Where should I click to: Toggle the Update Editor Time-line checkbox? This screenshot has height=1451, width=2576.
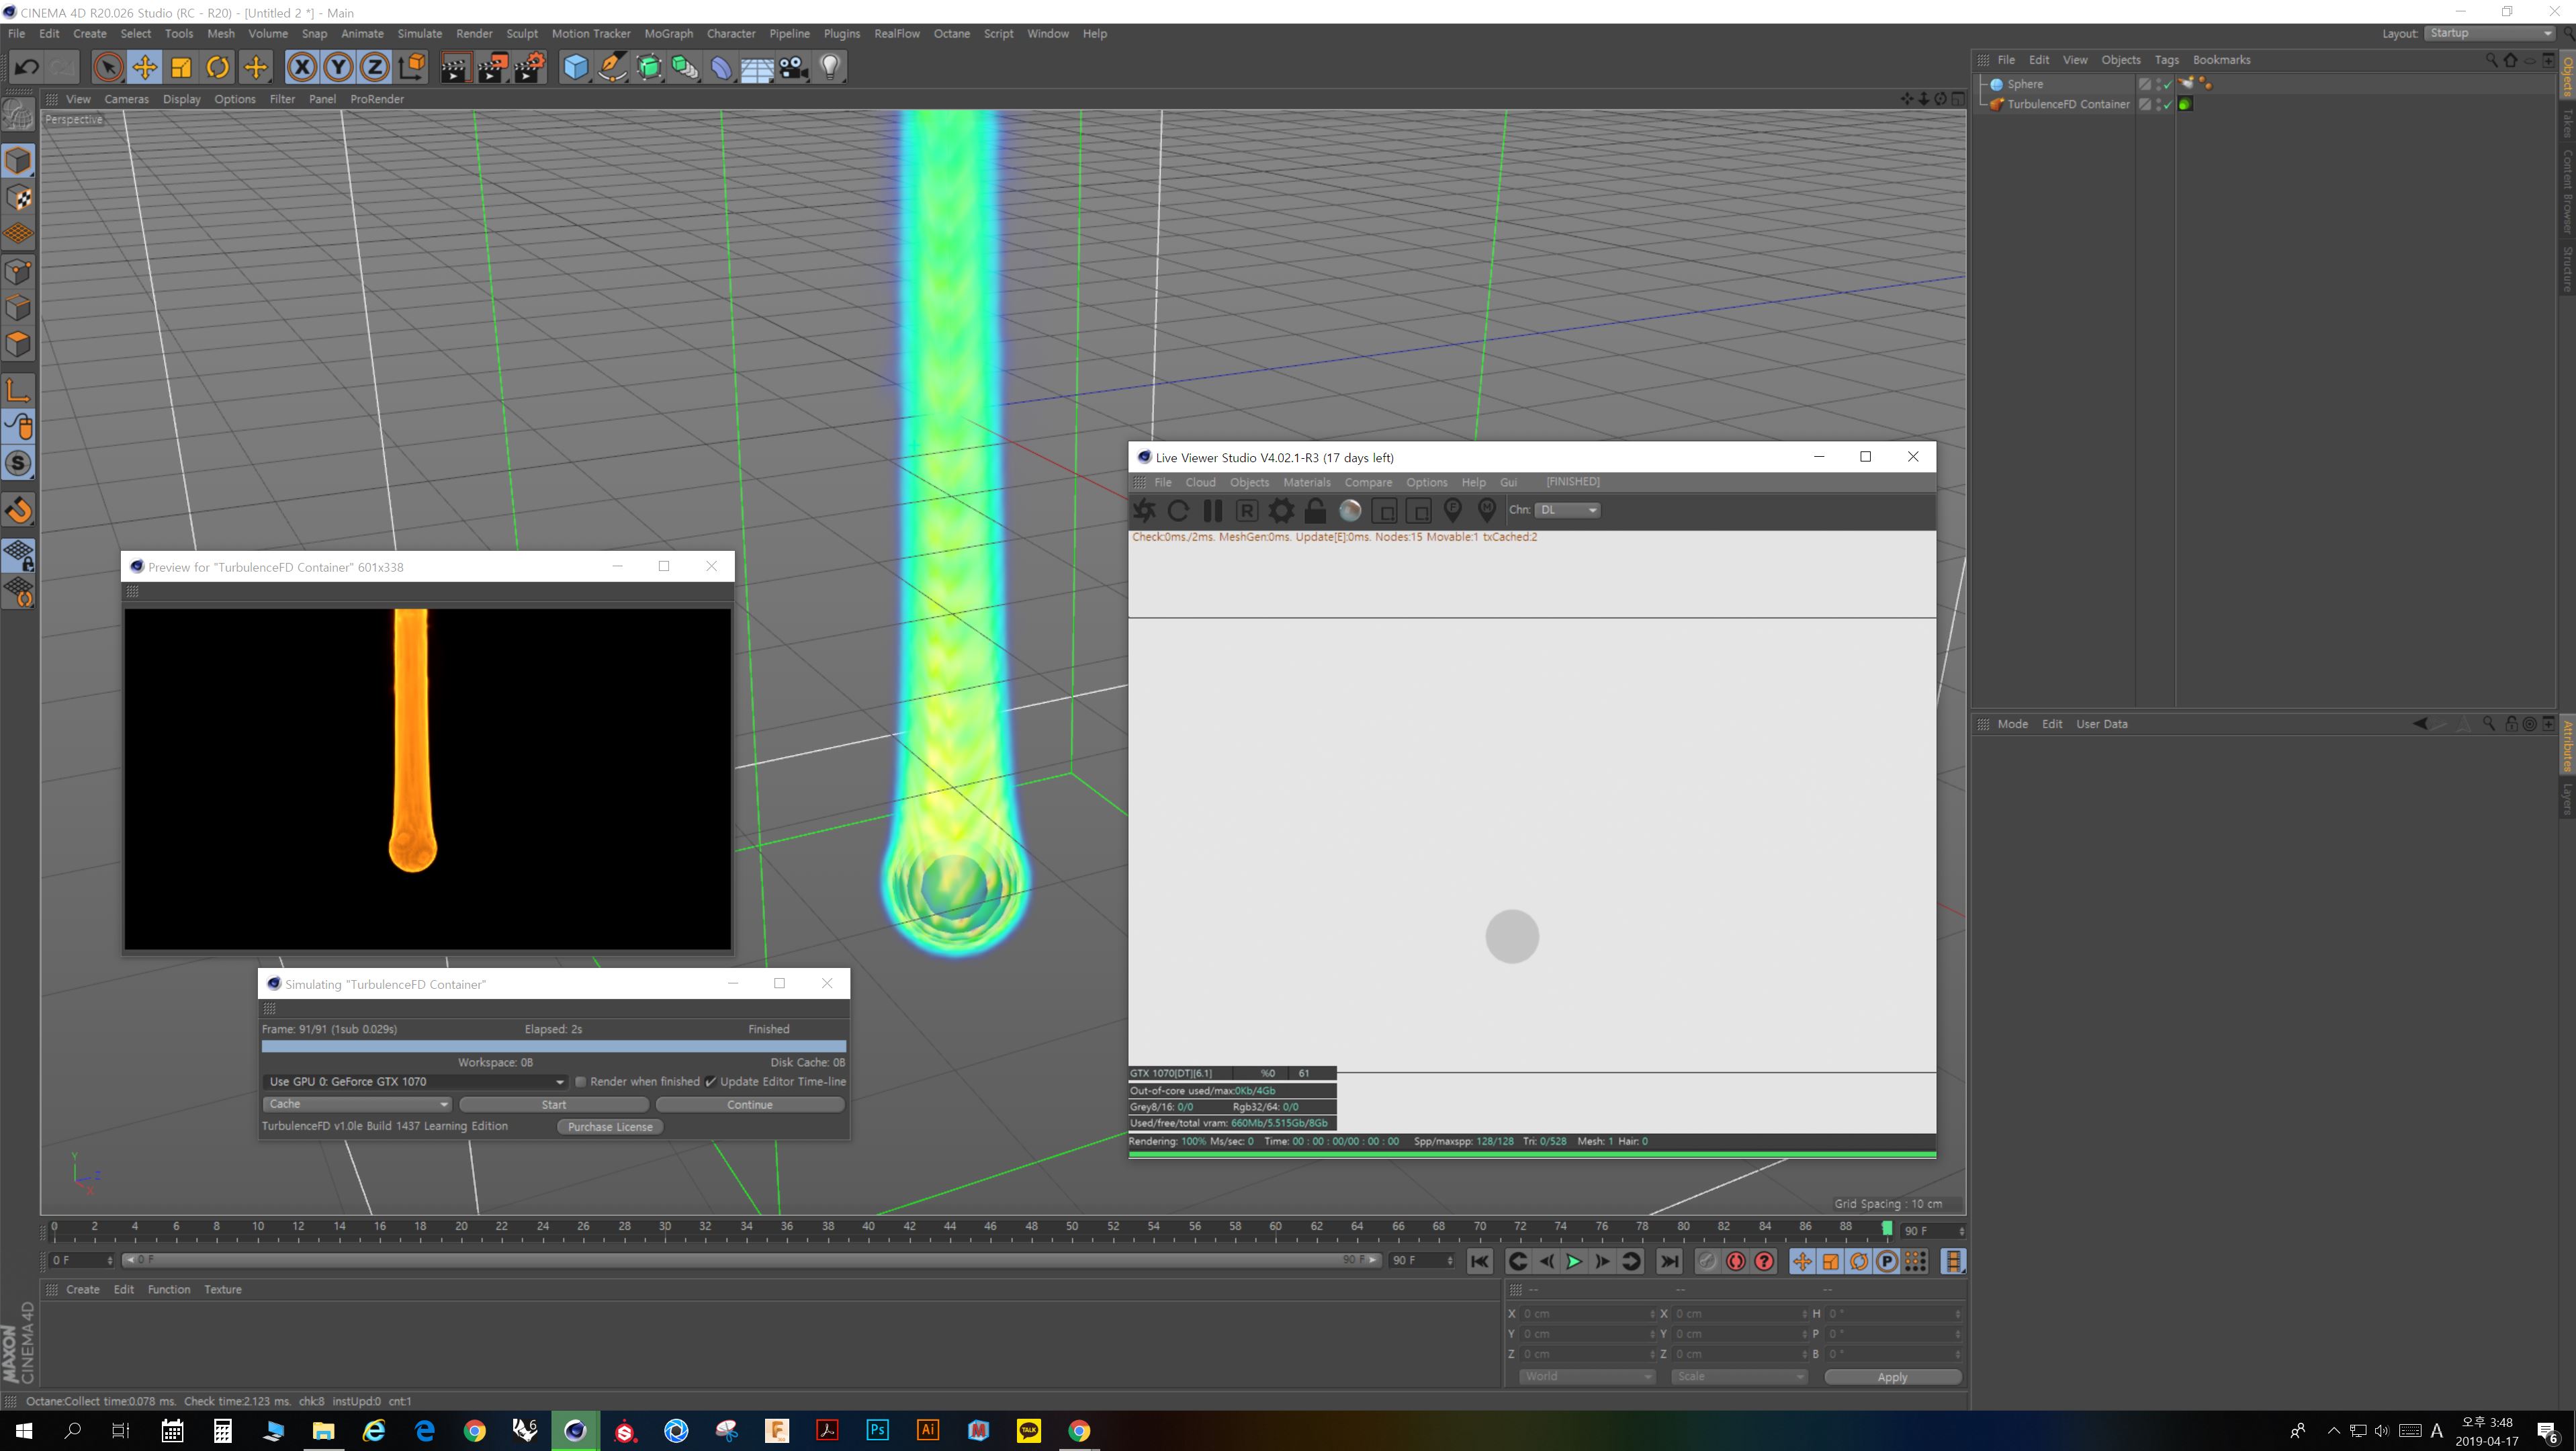click(x=711, y=1082)
